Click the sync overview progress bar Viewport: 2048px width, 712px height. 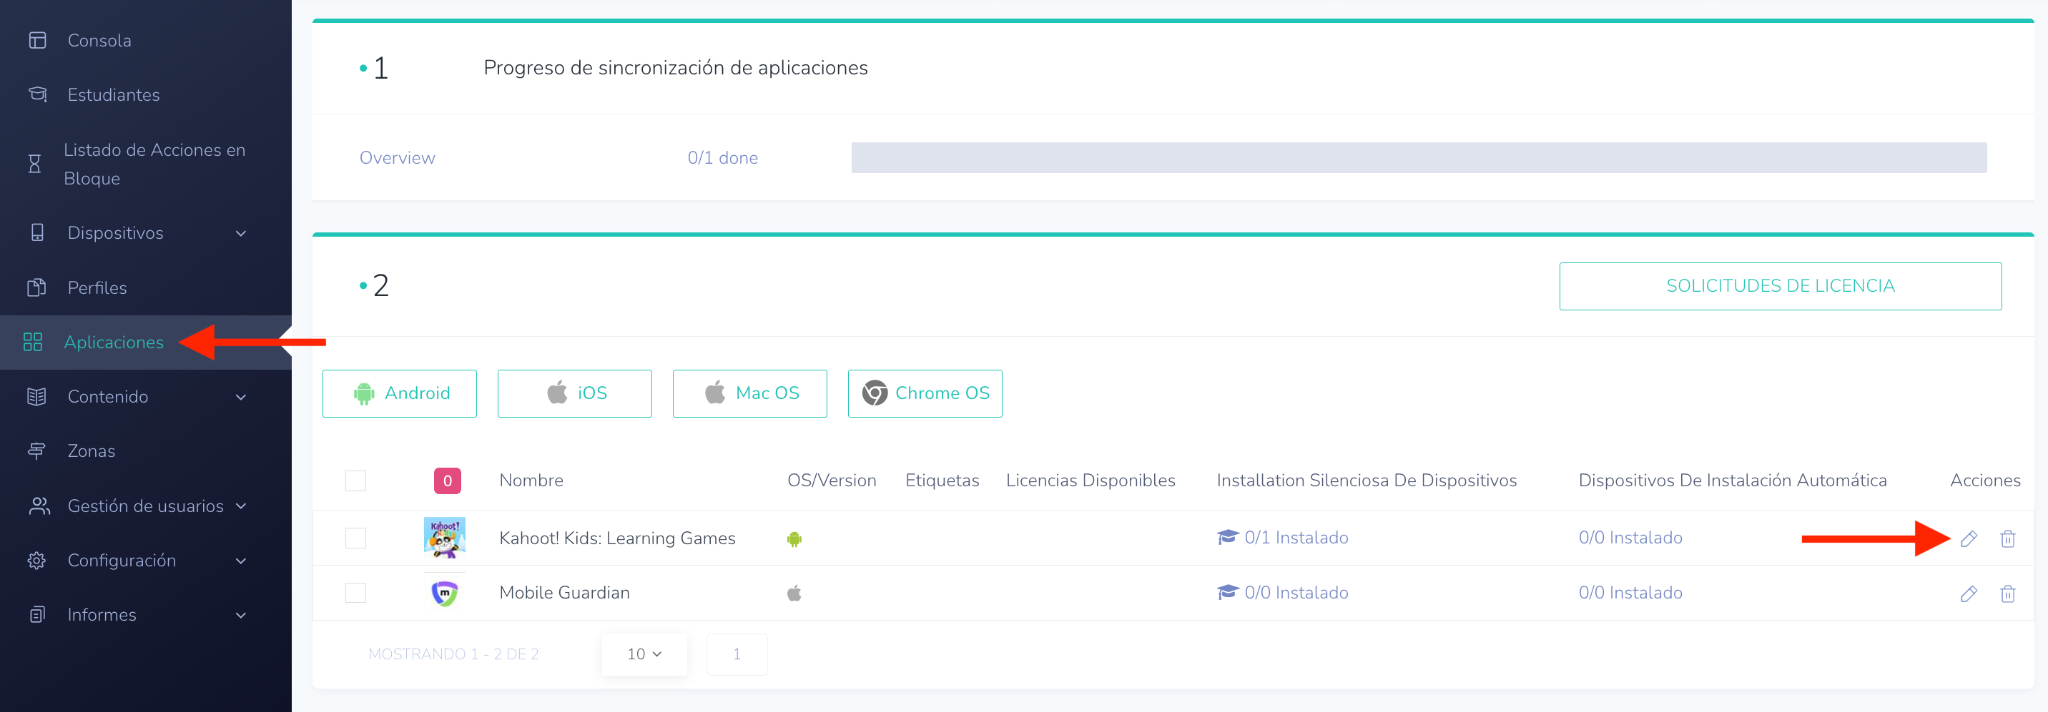click(1418, 158)
